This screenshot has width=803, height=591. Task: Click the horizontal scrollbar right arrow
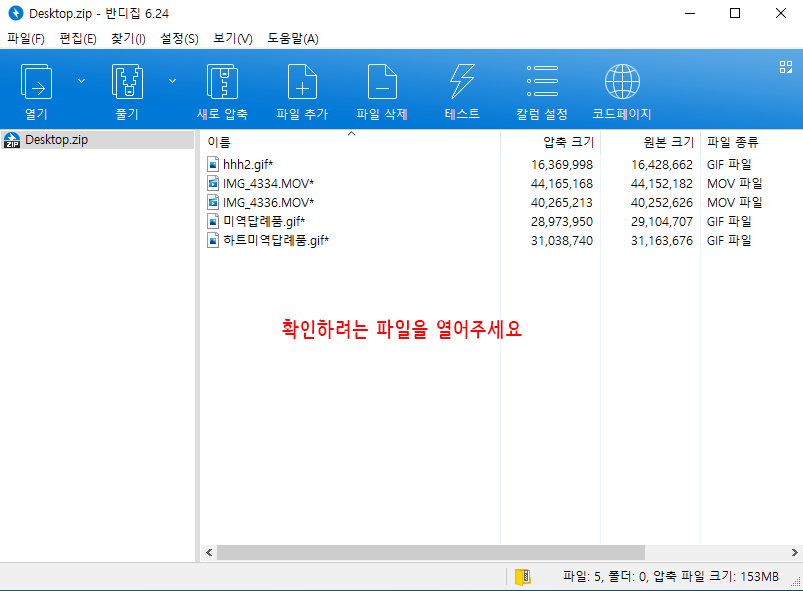click(794, 553)
